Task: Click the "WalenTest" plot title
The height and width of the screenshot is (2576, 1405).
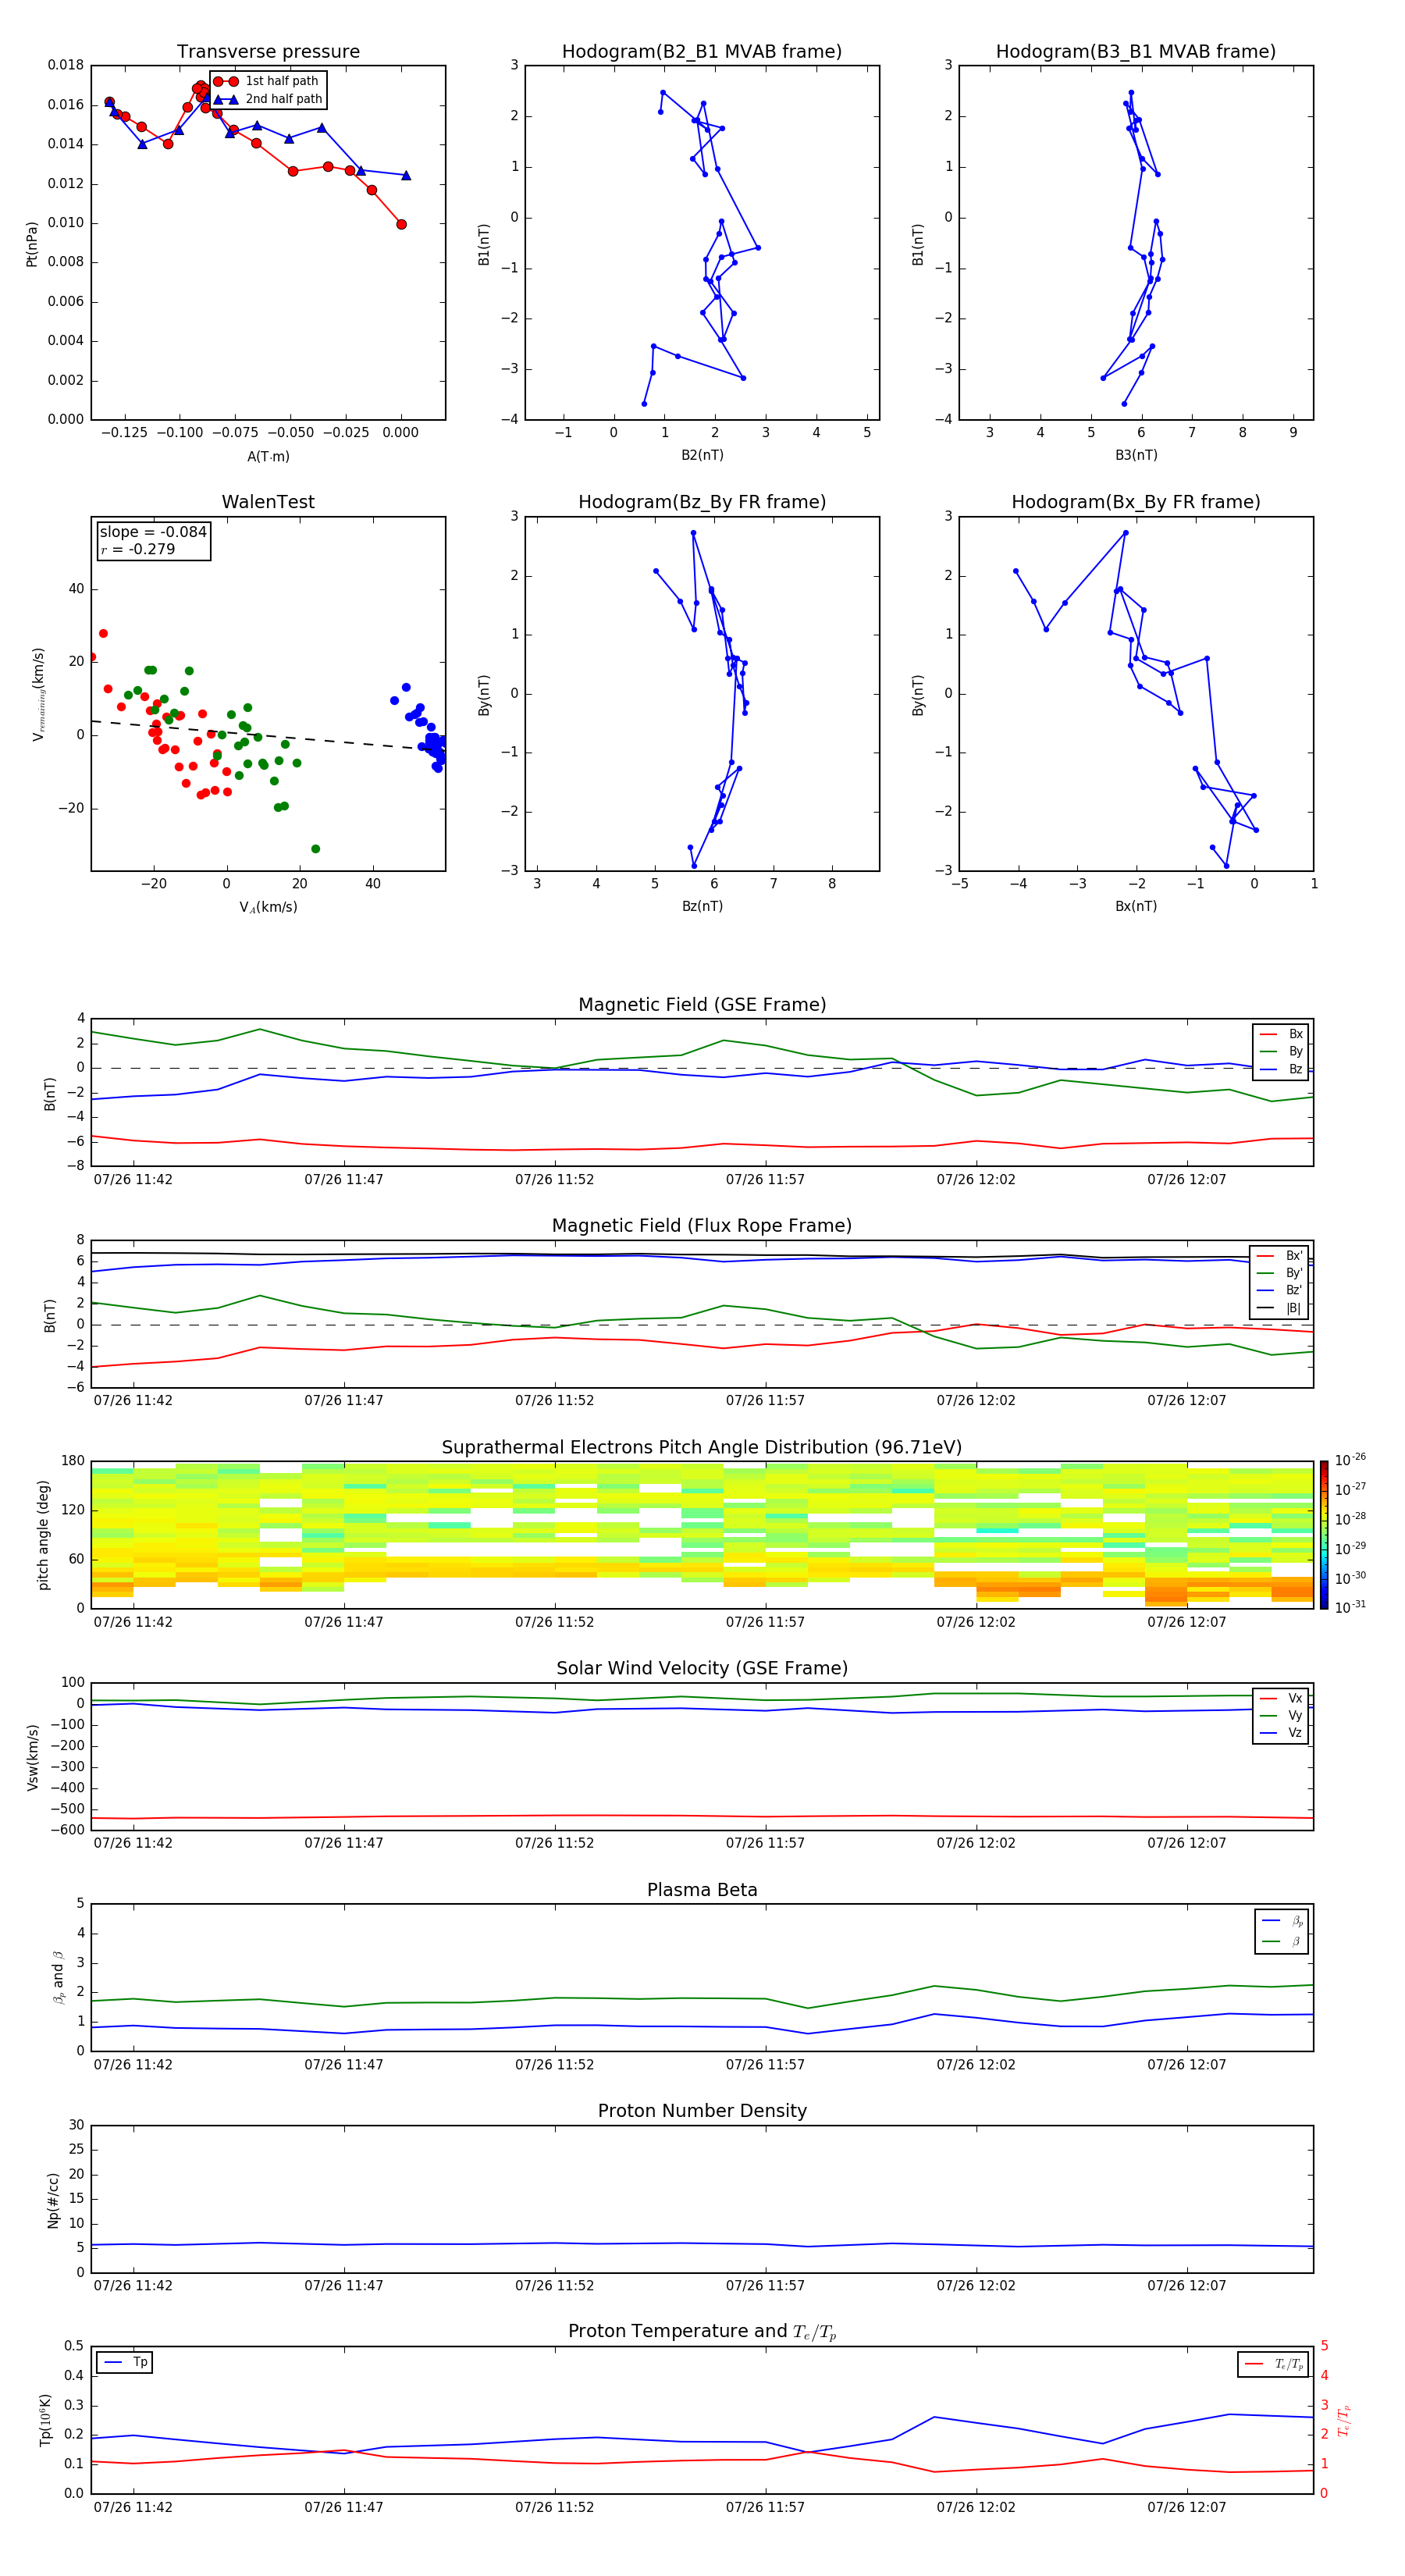Action: coord(268,502)
